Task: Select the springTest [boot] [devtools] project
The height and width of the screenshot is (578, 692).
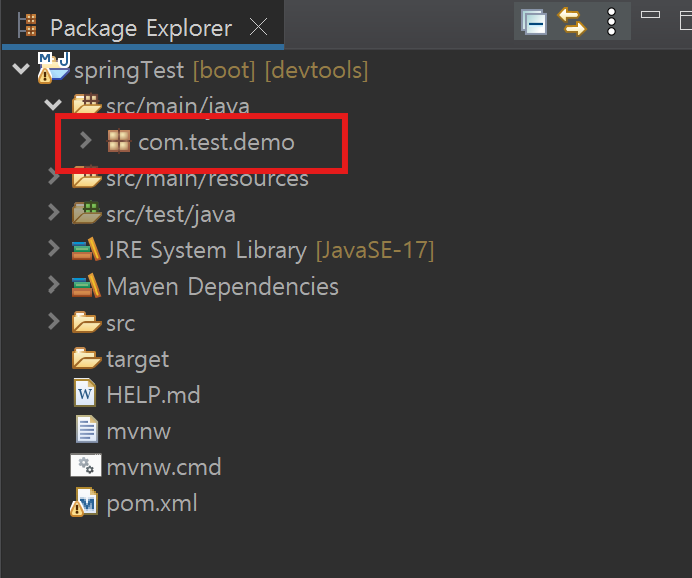Action: pyautogui.click(x=221, y=70)
